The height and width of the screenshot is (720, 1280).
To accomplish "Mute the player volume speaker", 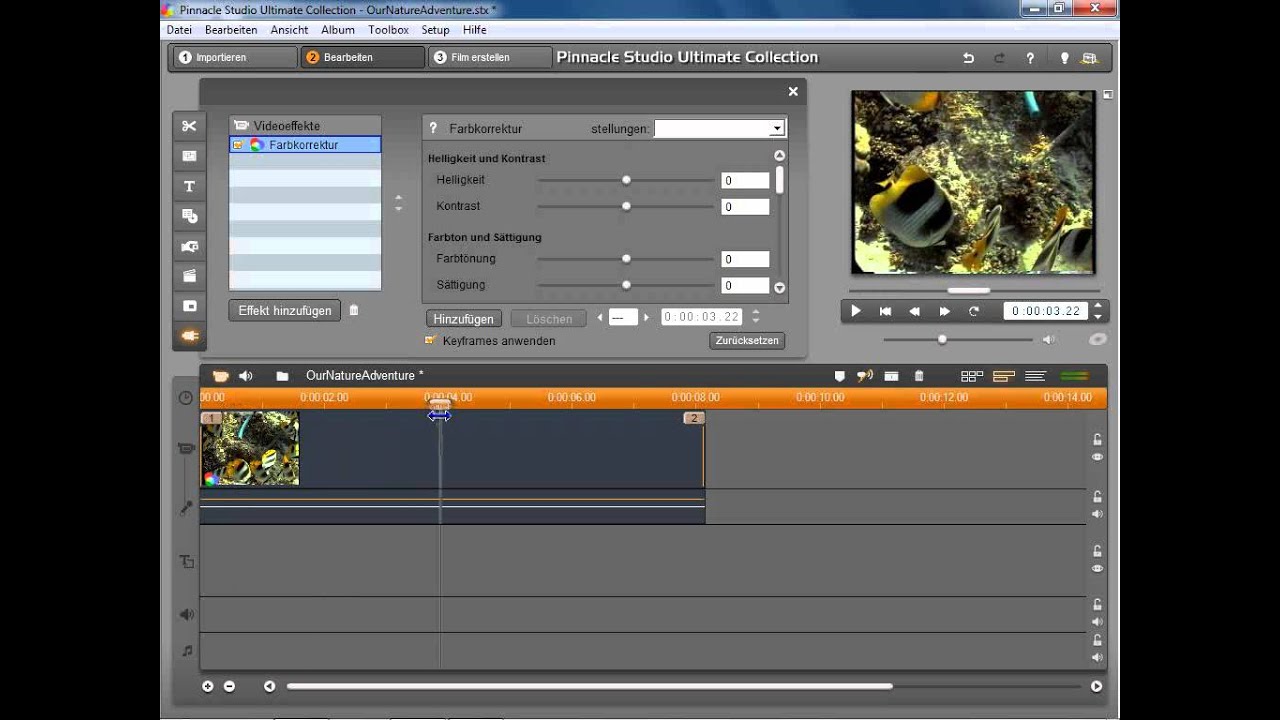I will 1048,340.
